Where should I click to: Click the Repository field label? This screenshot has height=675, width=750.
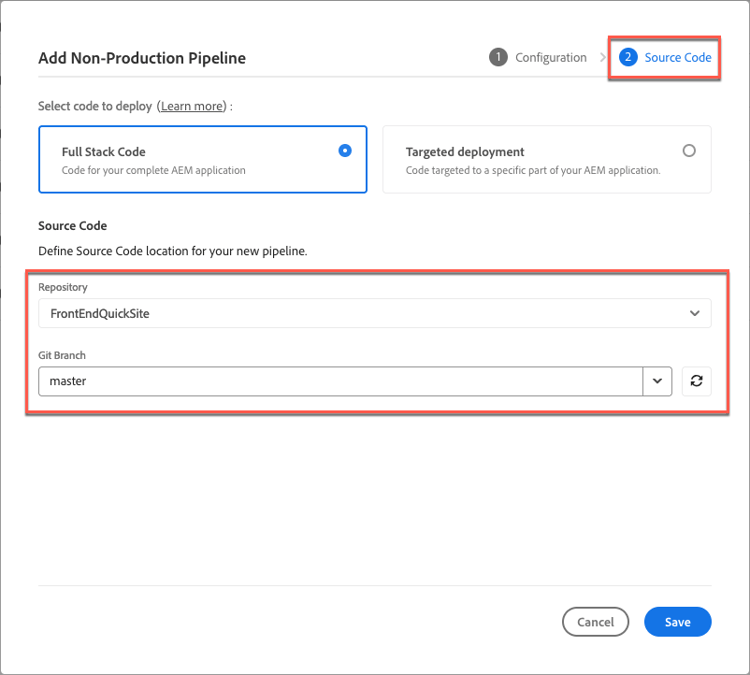click(63, 287)
